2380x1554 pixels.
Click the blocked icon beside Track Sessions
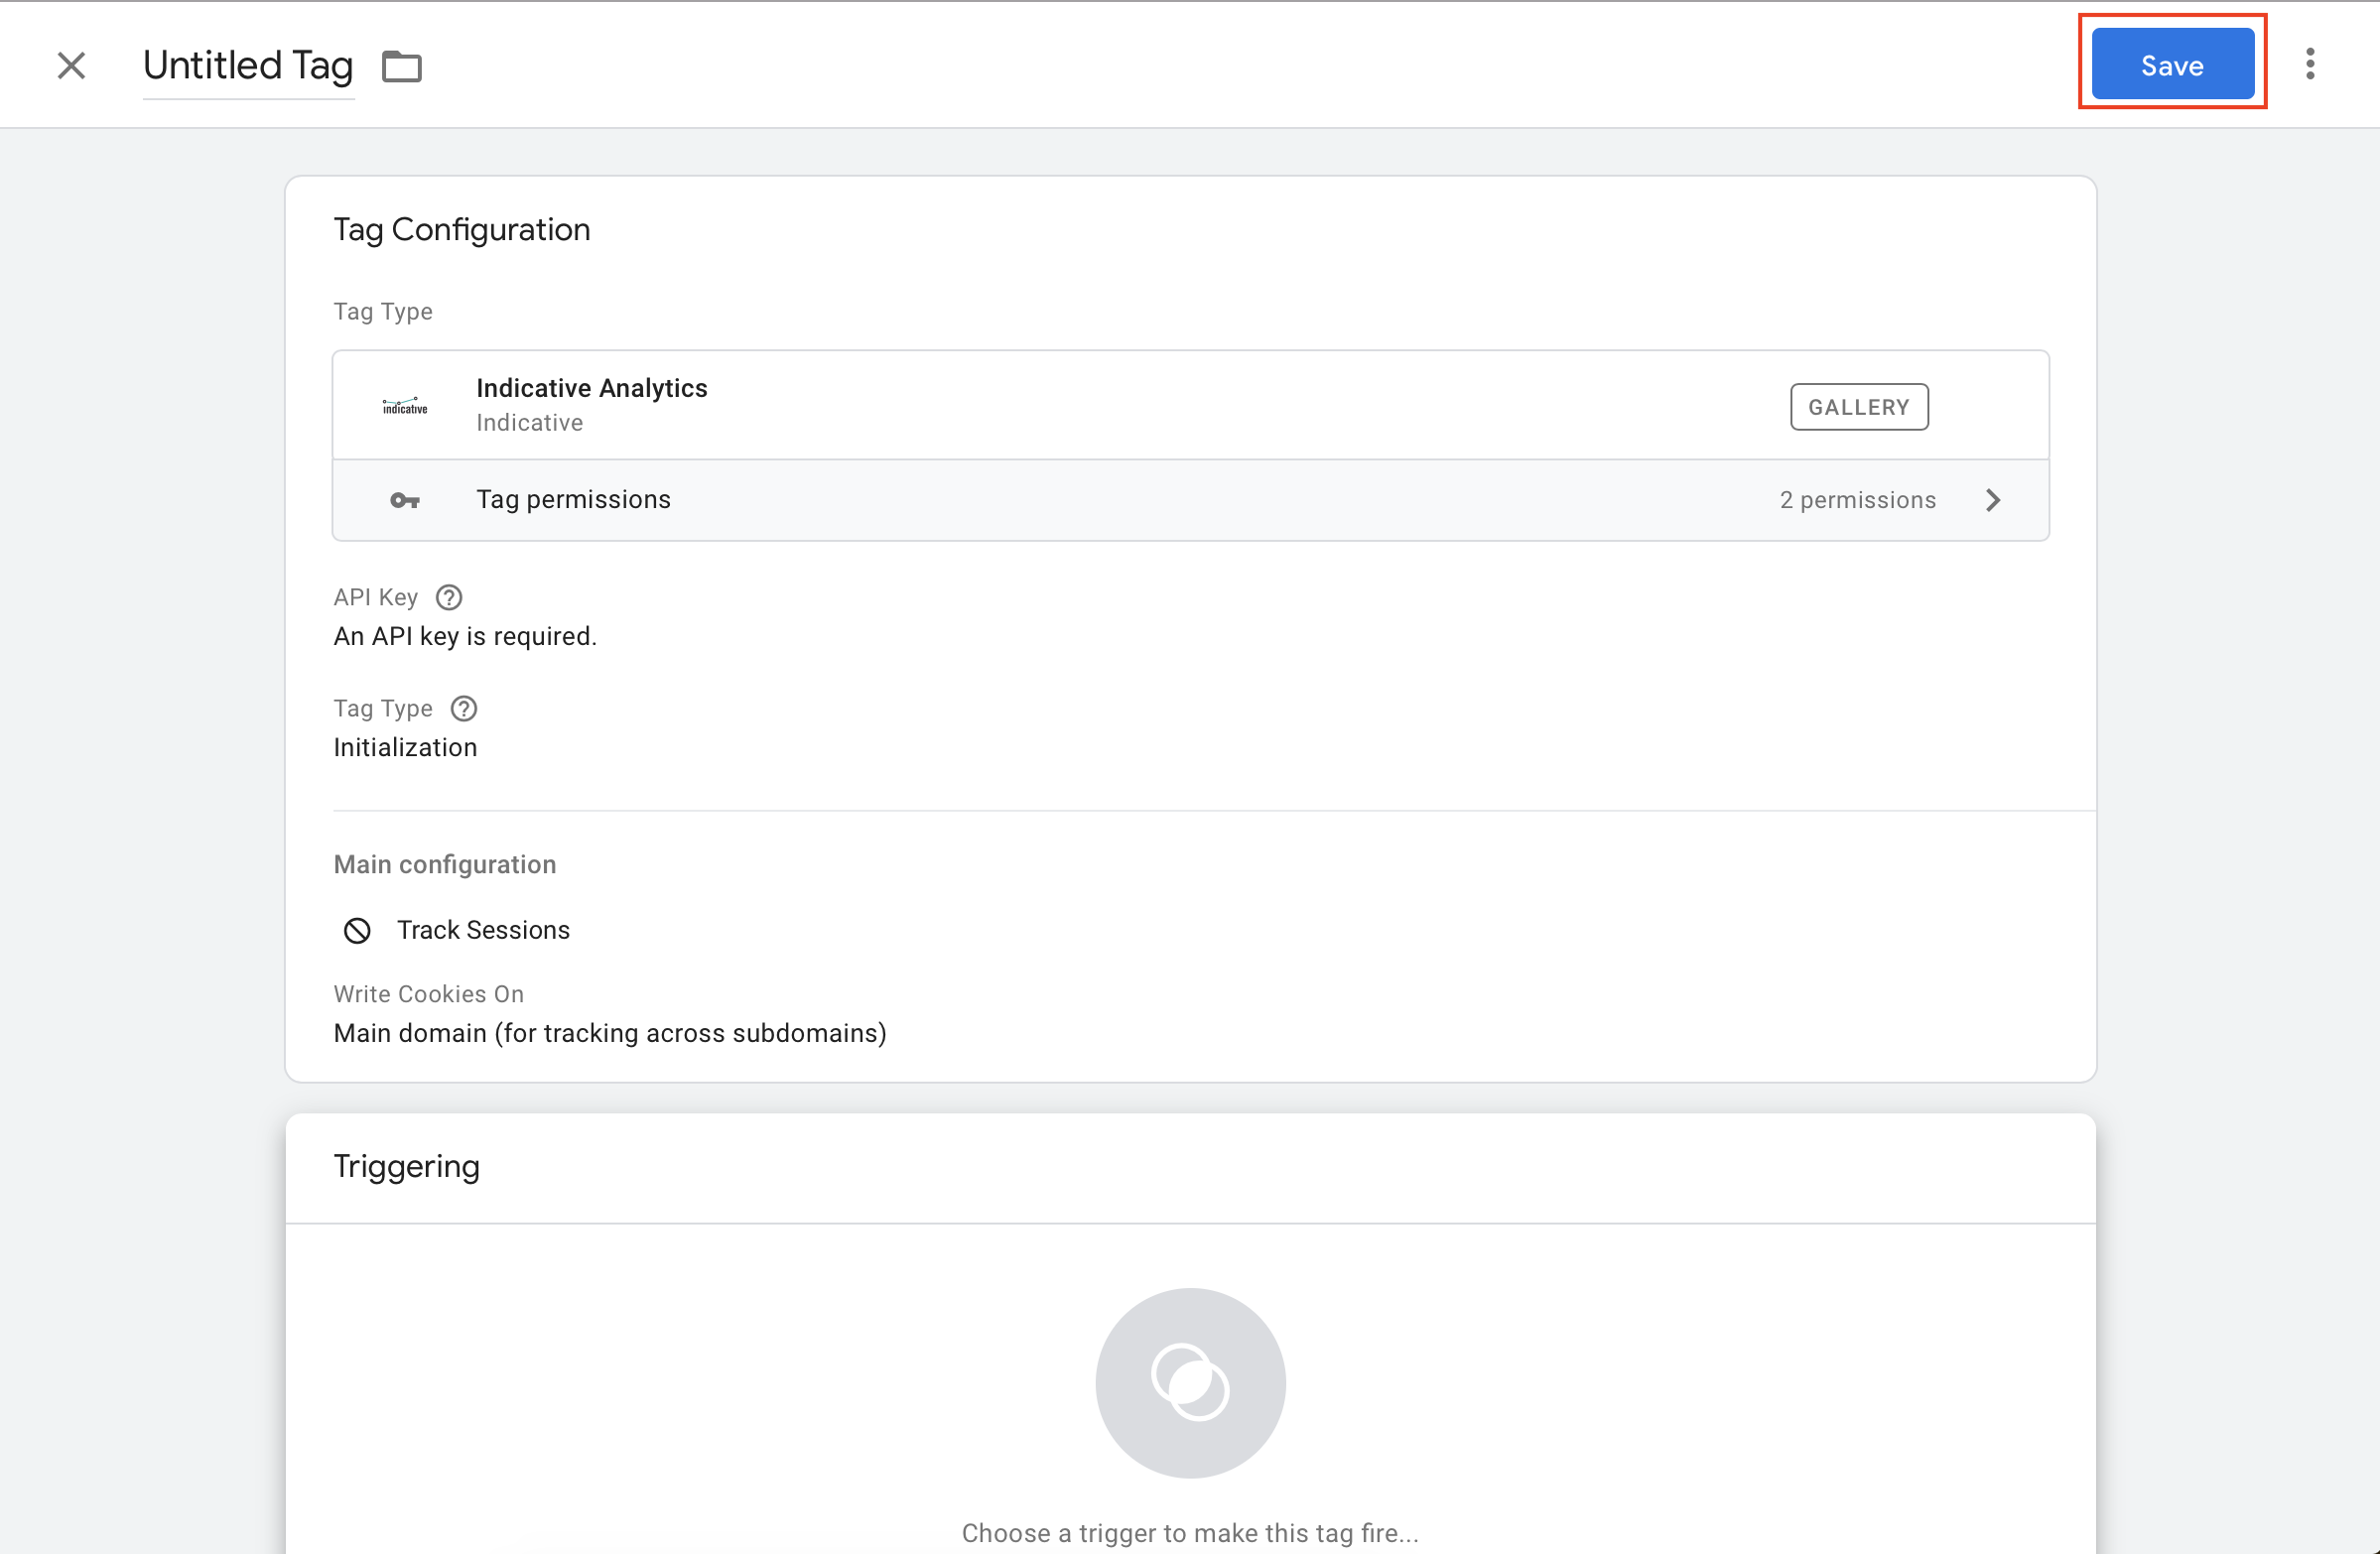357,930
